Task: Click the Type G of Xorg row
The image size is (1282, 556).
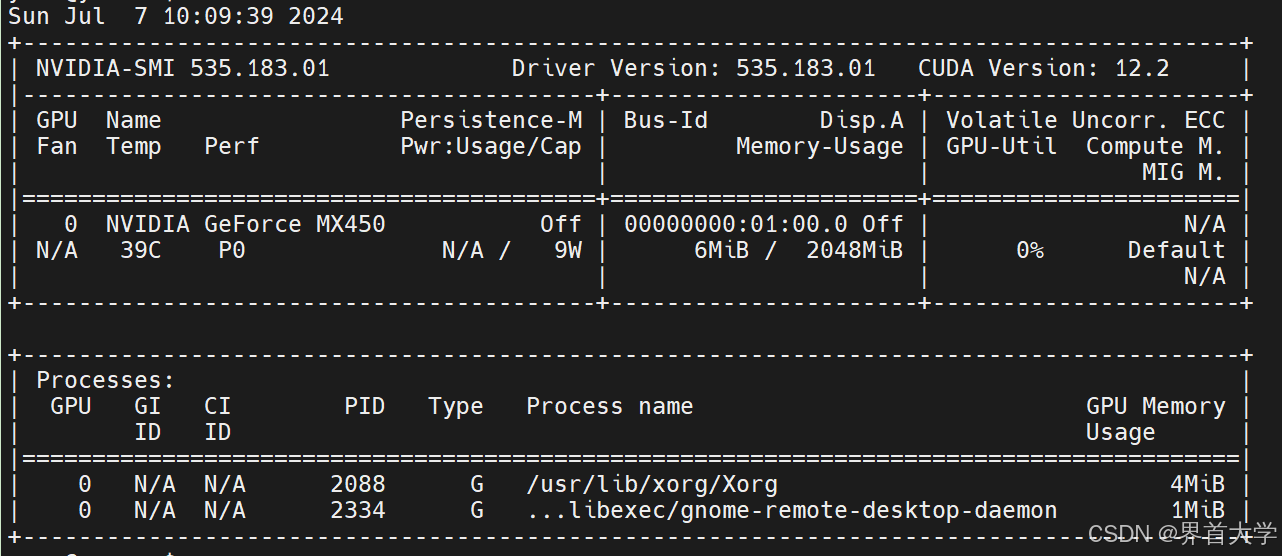Action: pyautogui.click(x=477, y=485)
